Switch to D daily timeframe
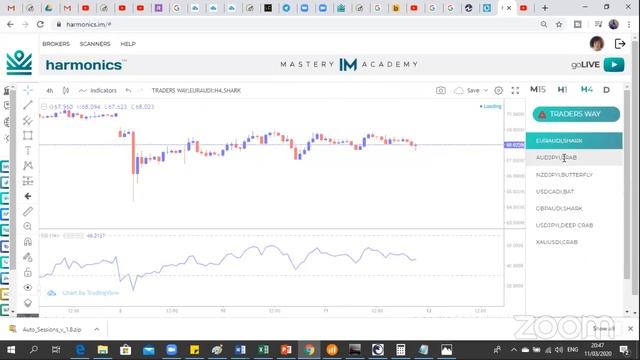Viewport: 640px width, 360px height. point(607,90)
